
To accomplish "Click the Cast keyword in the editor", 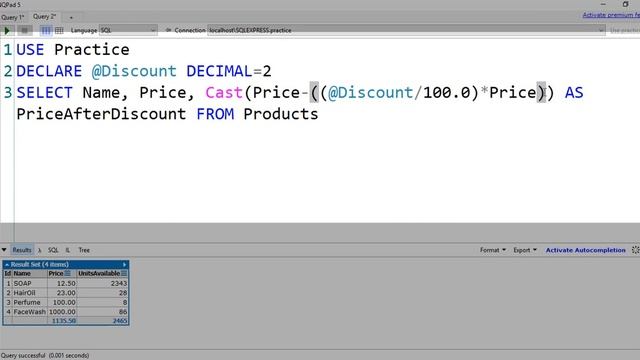I will click(x=224, y=93).
